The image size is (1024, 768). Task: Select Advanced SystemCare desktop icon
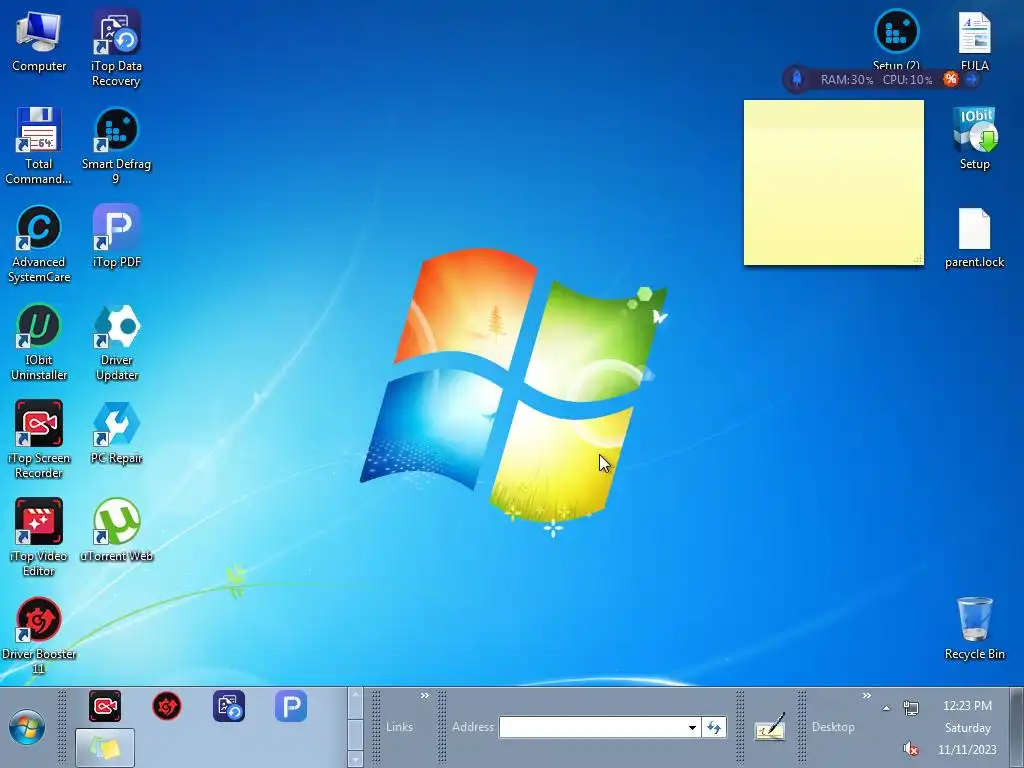pyautogui.click(x=39, y=244)
